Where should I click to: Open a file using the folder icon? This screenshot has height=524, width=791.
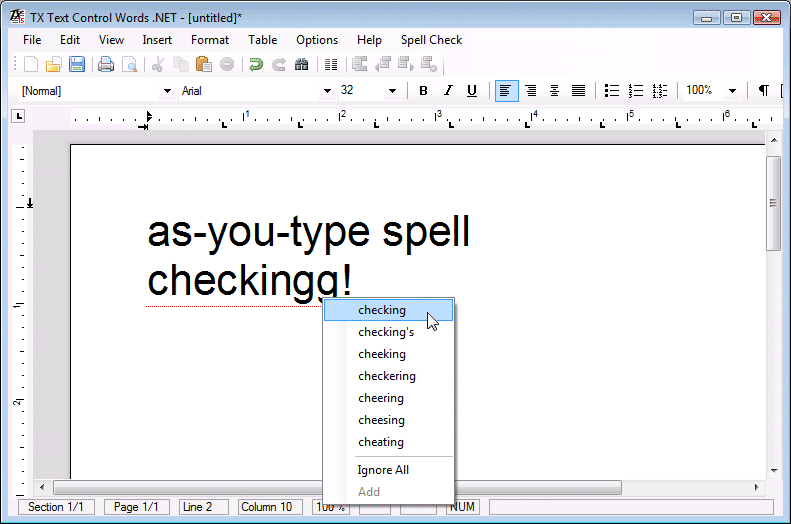point(53,65)
